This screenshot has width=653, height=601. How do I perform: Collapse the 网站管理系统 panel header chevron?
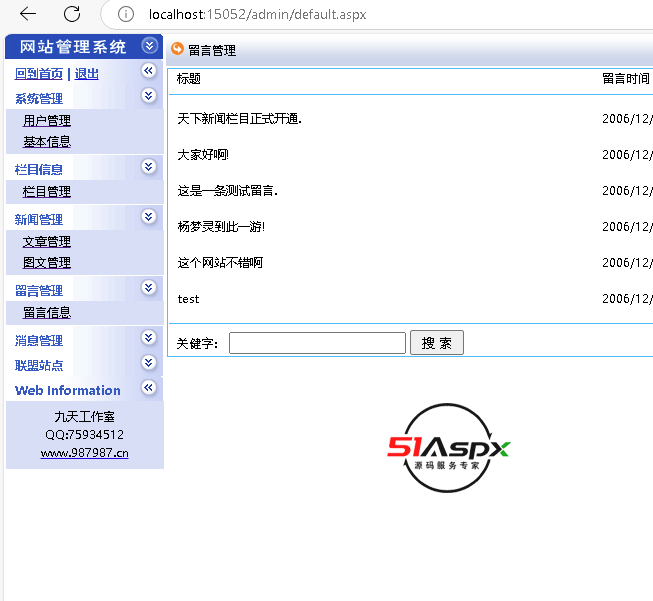point(149,46)
